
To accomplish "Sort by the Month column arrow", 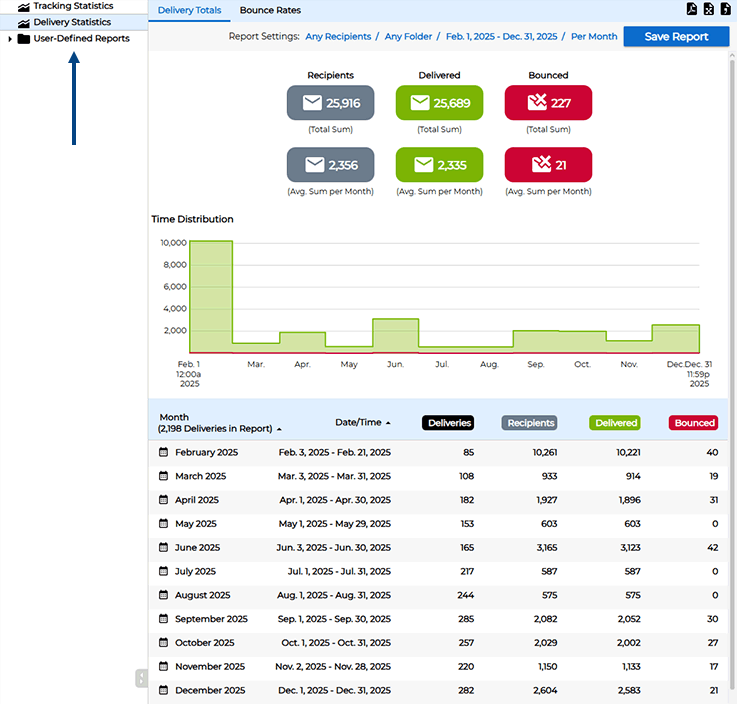I will tap(279, 429).
